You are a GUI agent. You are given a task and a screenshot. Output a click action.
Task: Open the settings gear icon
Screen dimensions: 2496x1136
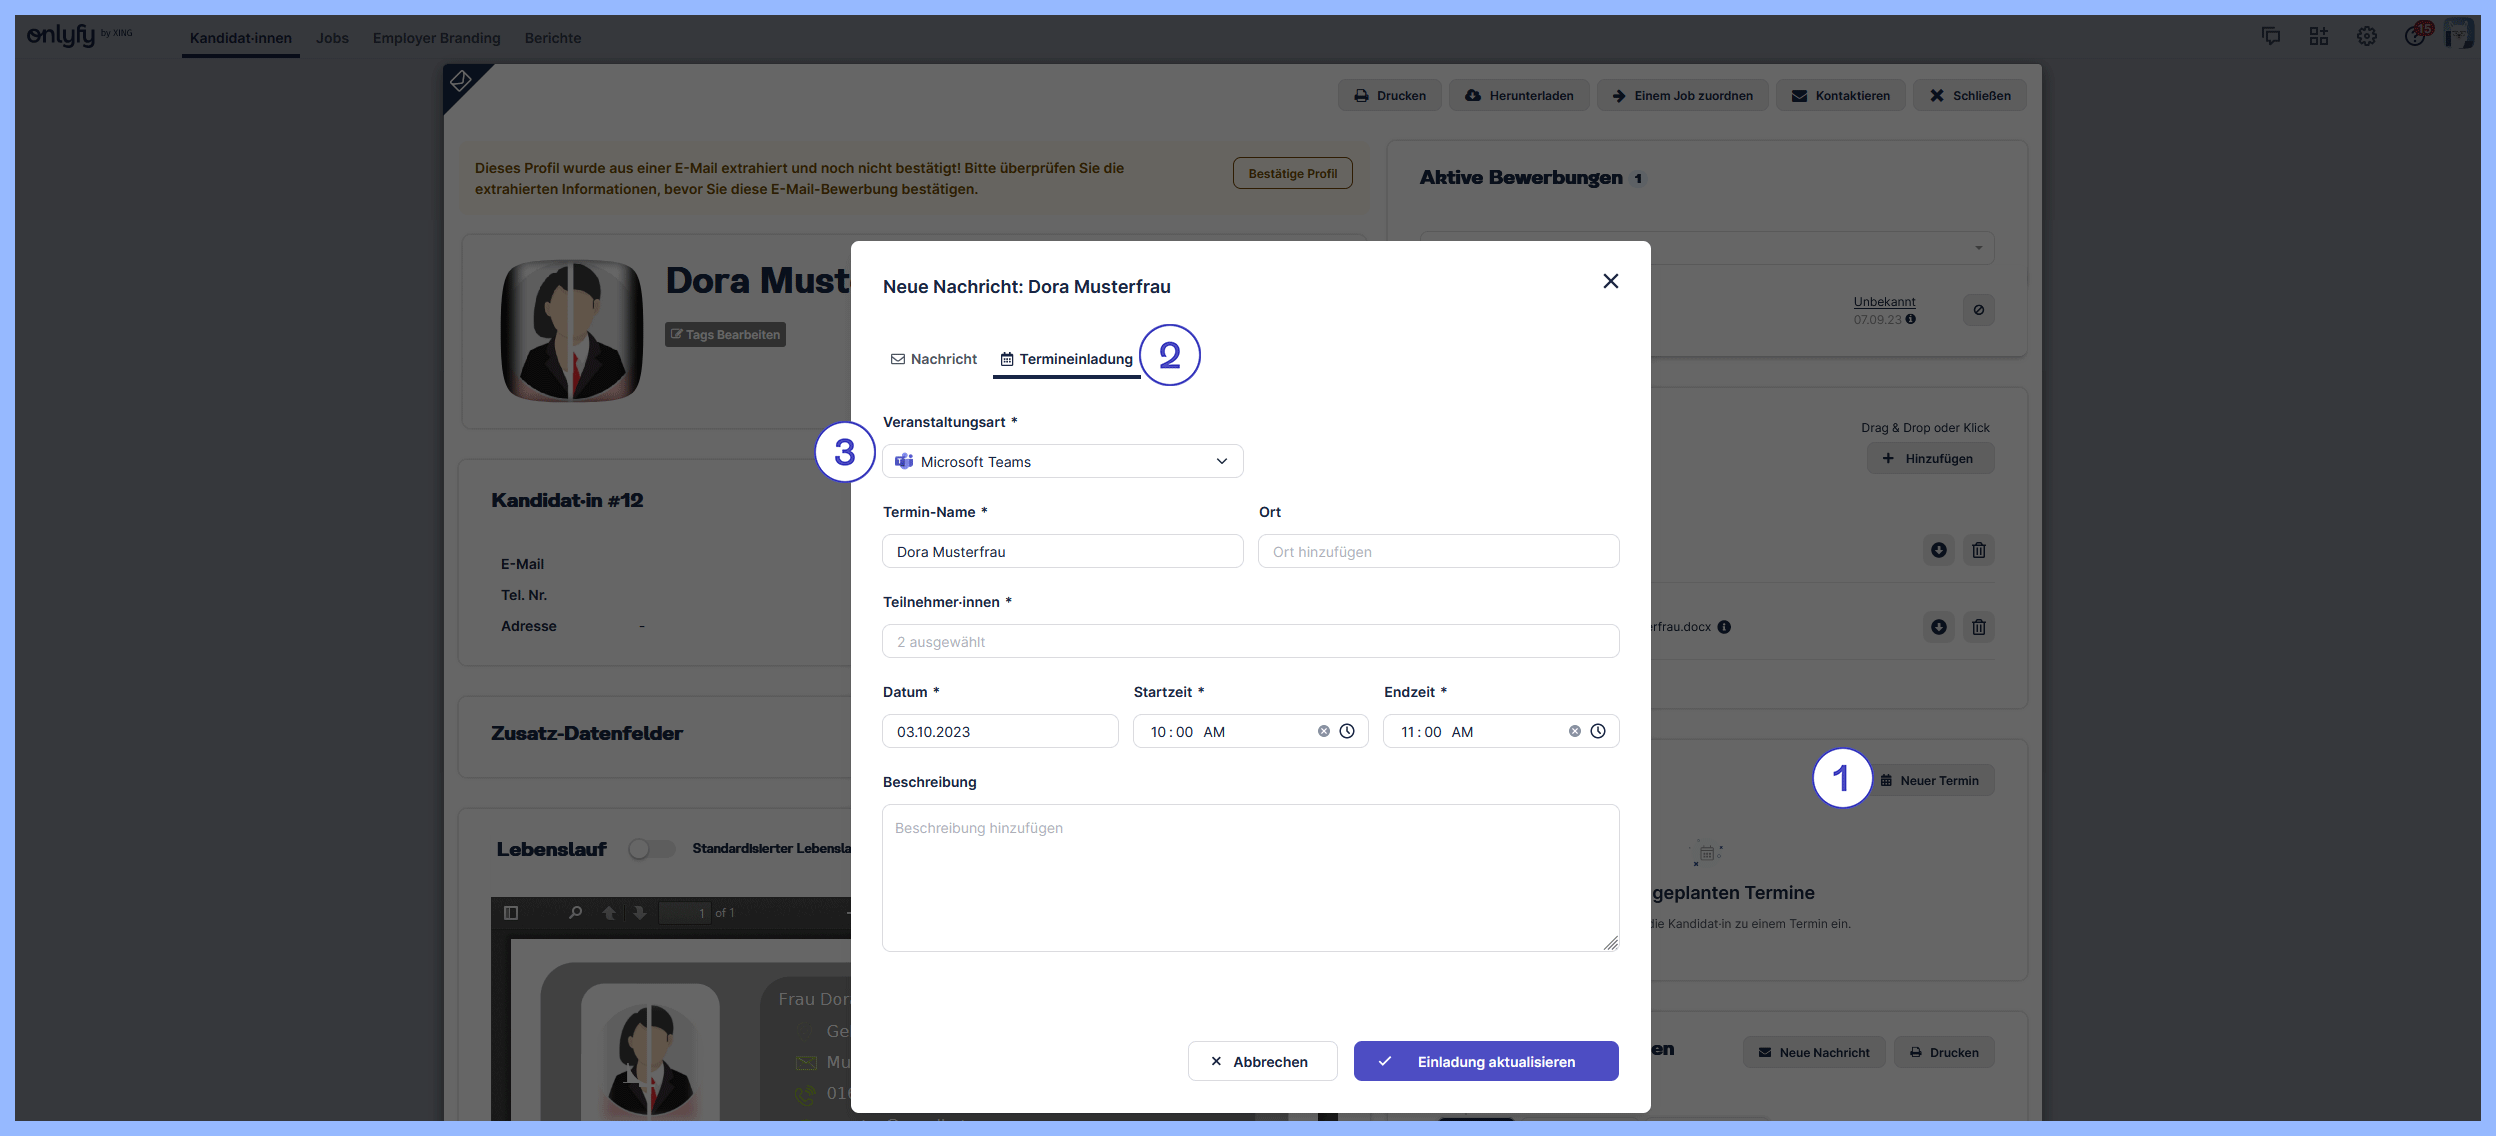pyautogui.click(x=2366, y=37)
